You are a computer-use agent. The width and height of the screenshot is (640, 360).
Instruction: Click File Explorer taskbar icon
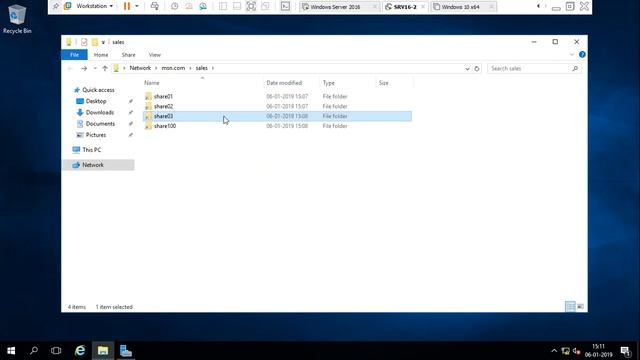pyautogui.click(x=103, y=351)
